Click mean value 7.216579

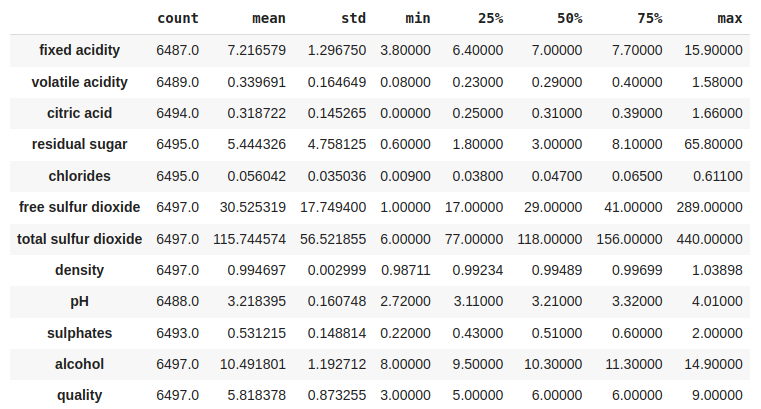257,50
